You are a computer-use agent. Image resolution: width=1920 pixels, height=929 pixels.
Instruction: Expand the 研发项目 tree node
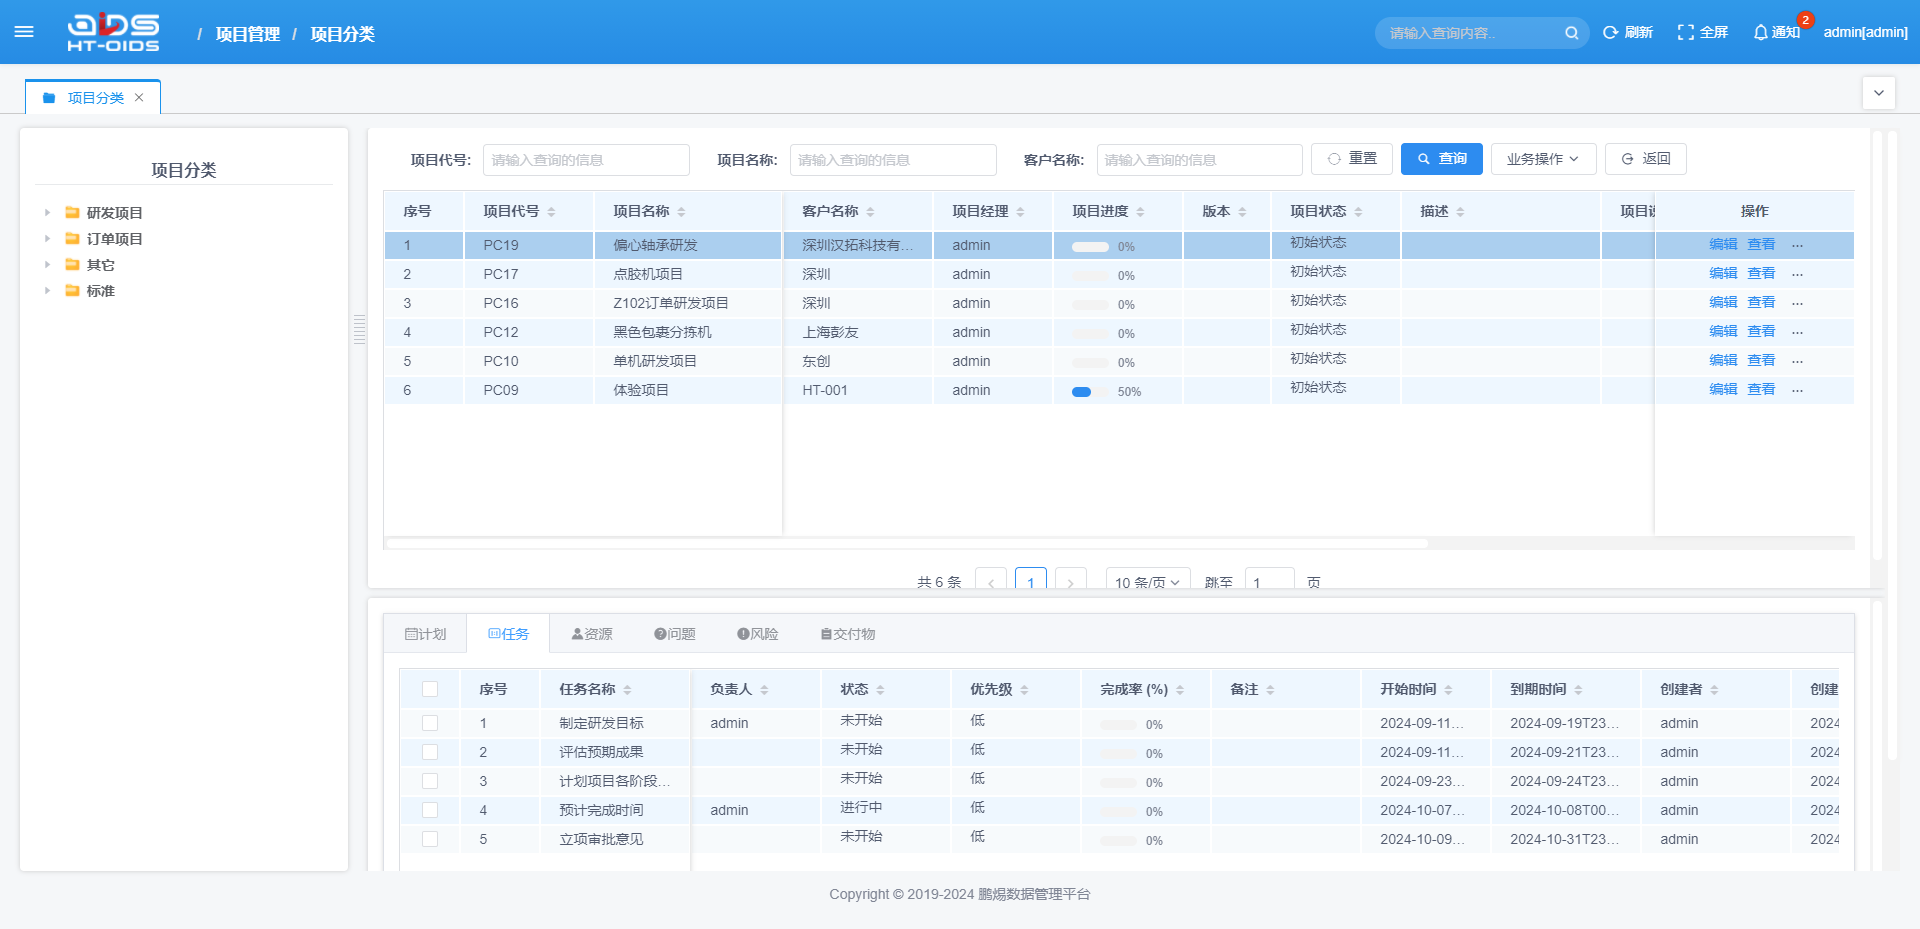[x=47, y=212]
